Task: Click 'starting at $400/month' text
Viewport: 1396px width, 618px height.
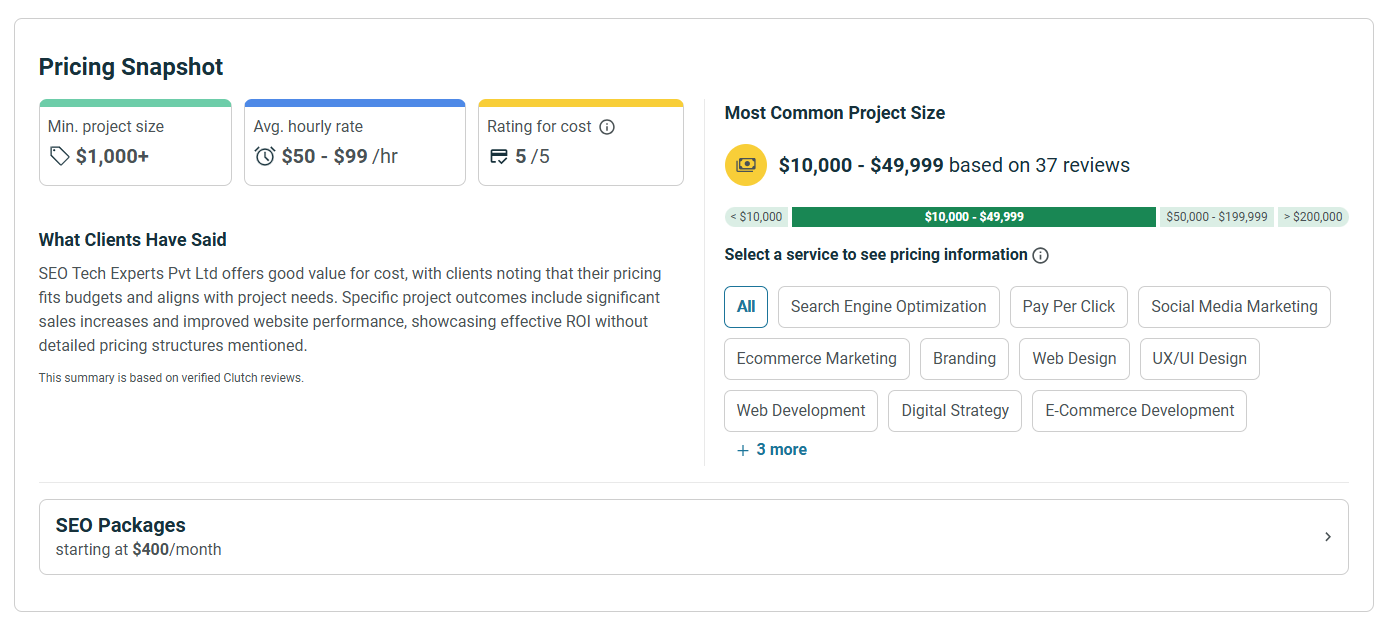Action: pyautogui.click(x=139, y=549)
